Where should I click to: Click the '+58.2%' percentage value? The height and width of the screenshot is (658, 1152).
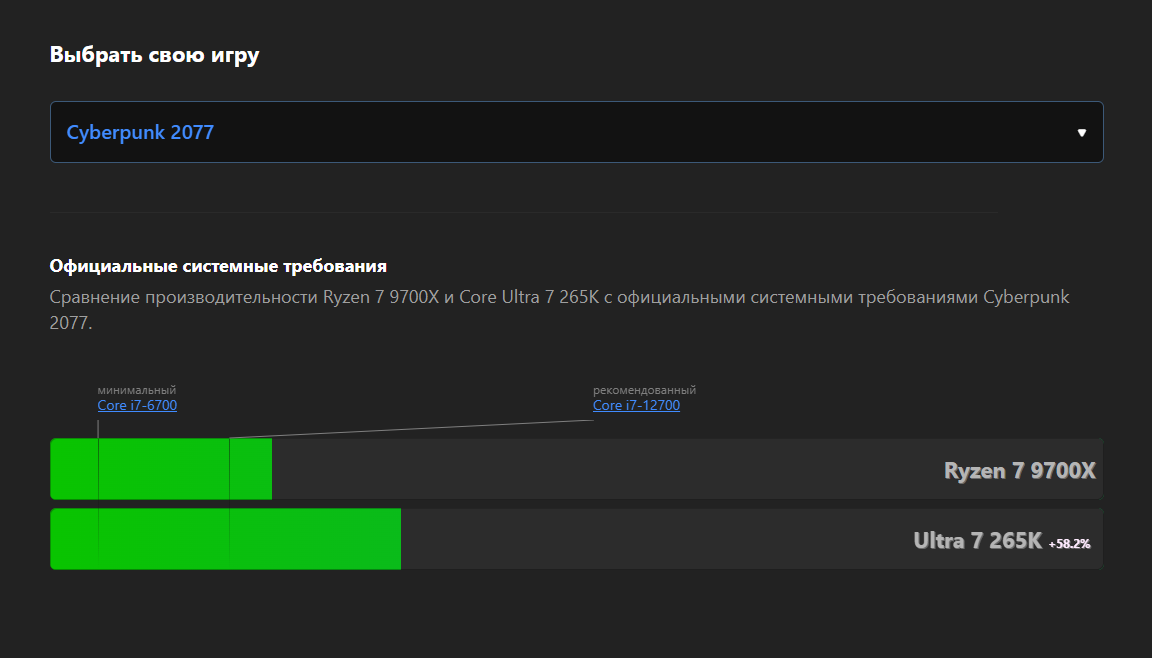click(x=1070, y=544)
